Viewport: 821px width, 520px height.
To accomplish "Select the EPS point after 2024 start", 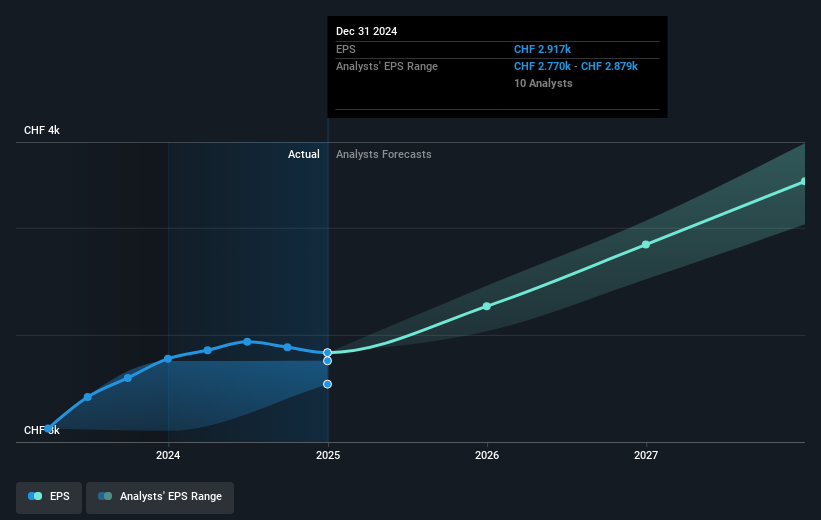I will [207, 350].
